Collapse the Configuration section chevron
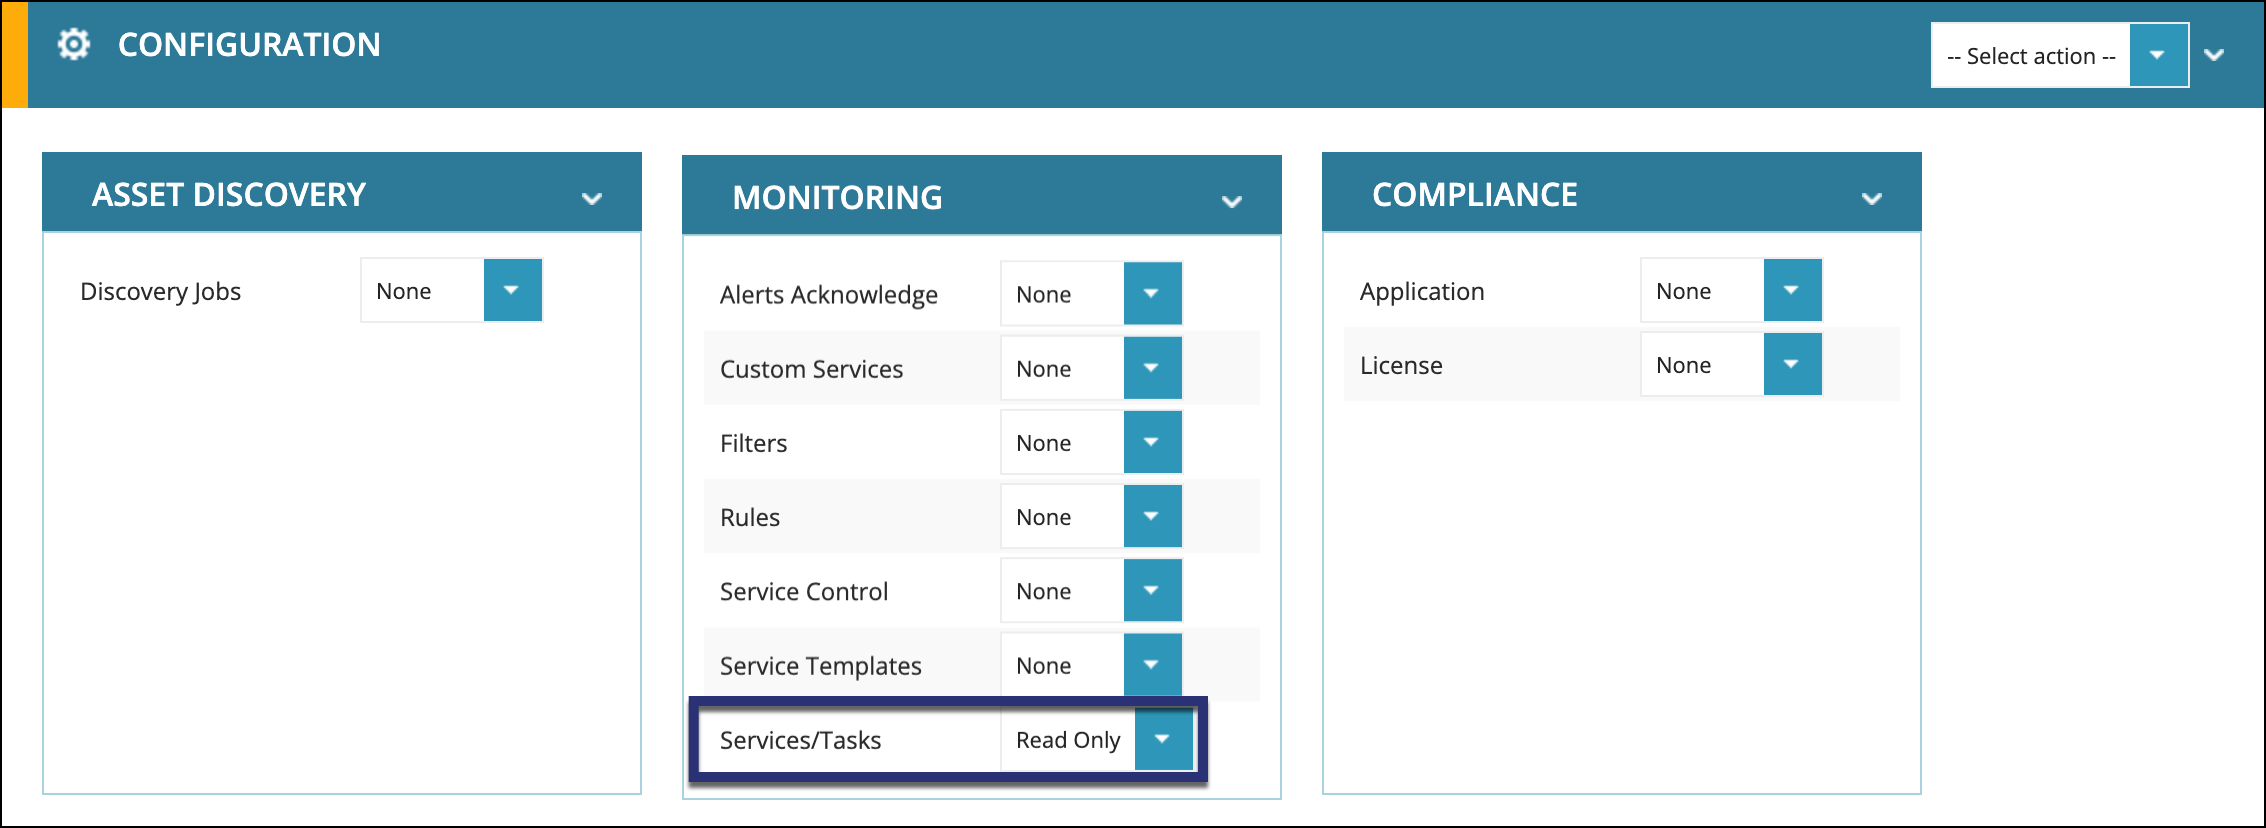Viewport: 2266px width, 828px height. coord(2214,55)
